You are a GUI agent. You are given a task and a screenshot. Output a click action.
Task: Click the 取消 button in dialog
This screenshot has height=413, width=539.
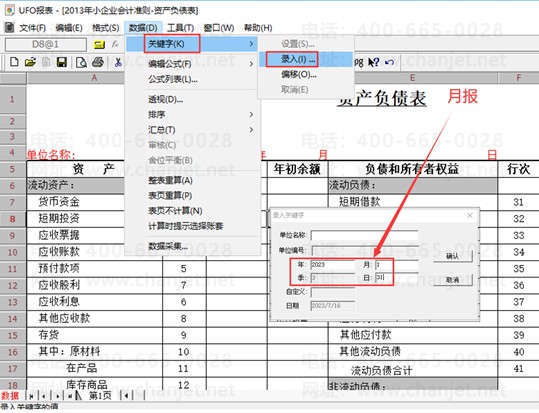point(452,280)
